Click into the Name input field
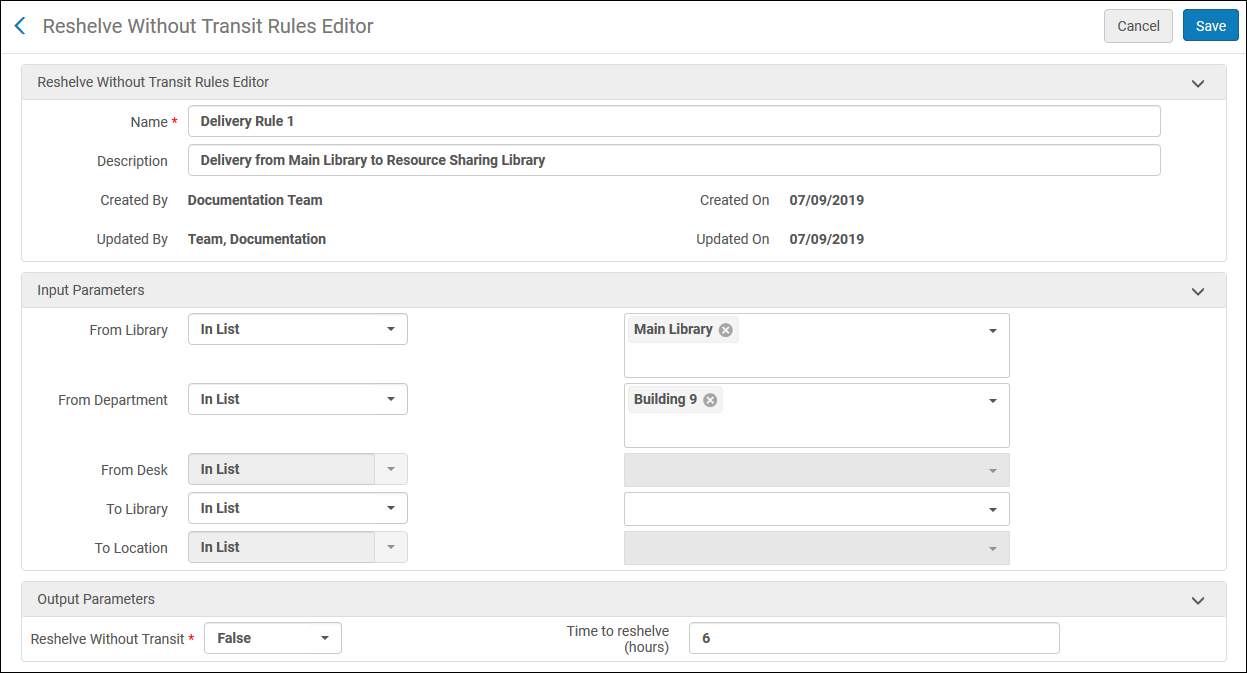The width and height of the screenshot is (1247, 673). coord(673,121)
